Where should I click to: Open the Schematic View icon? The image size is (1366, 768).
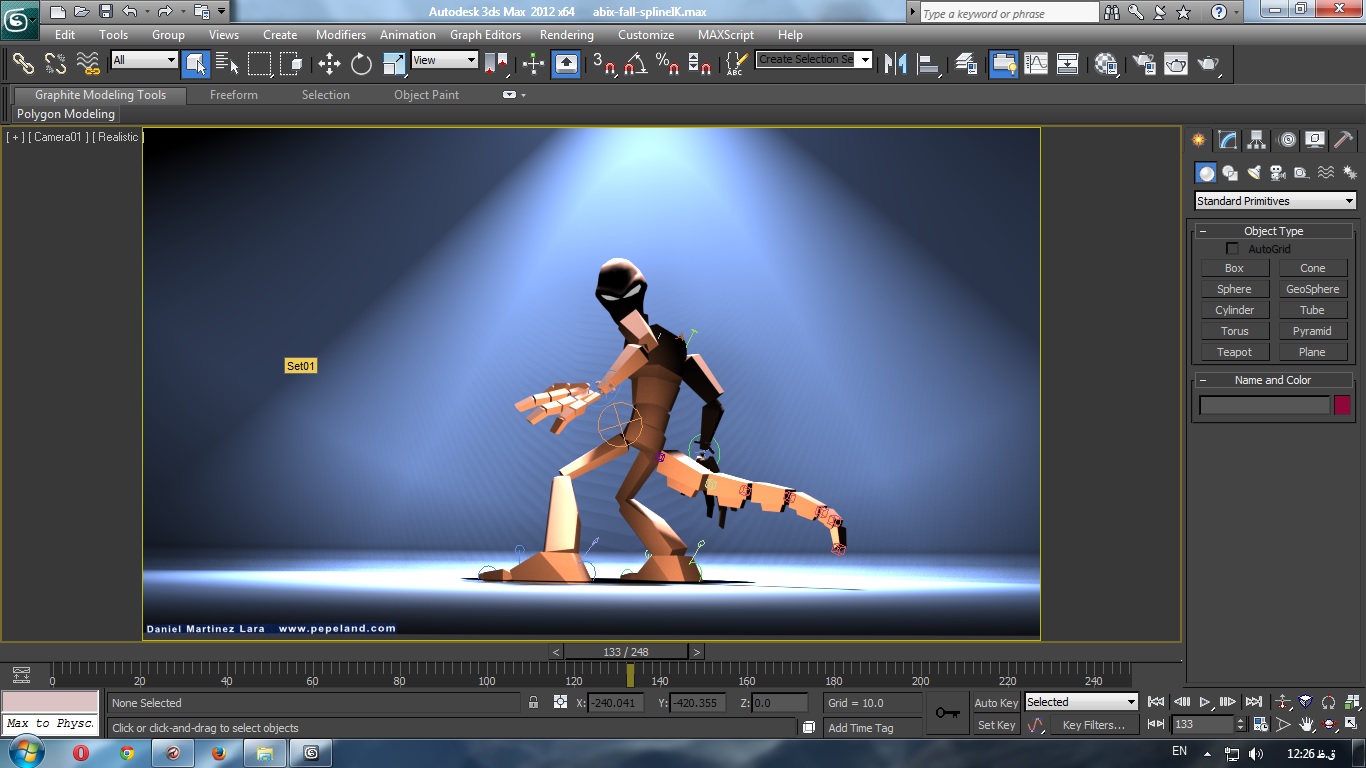[1068, 64]
